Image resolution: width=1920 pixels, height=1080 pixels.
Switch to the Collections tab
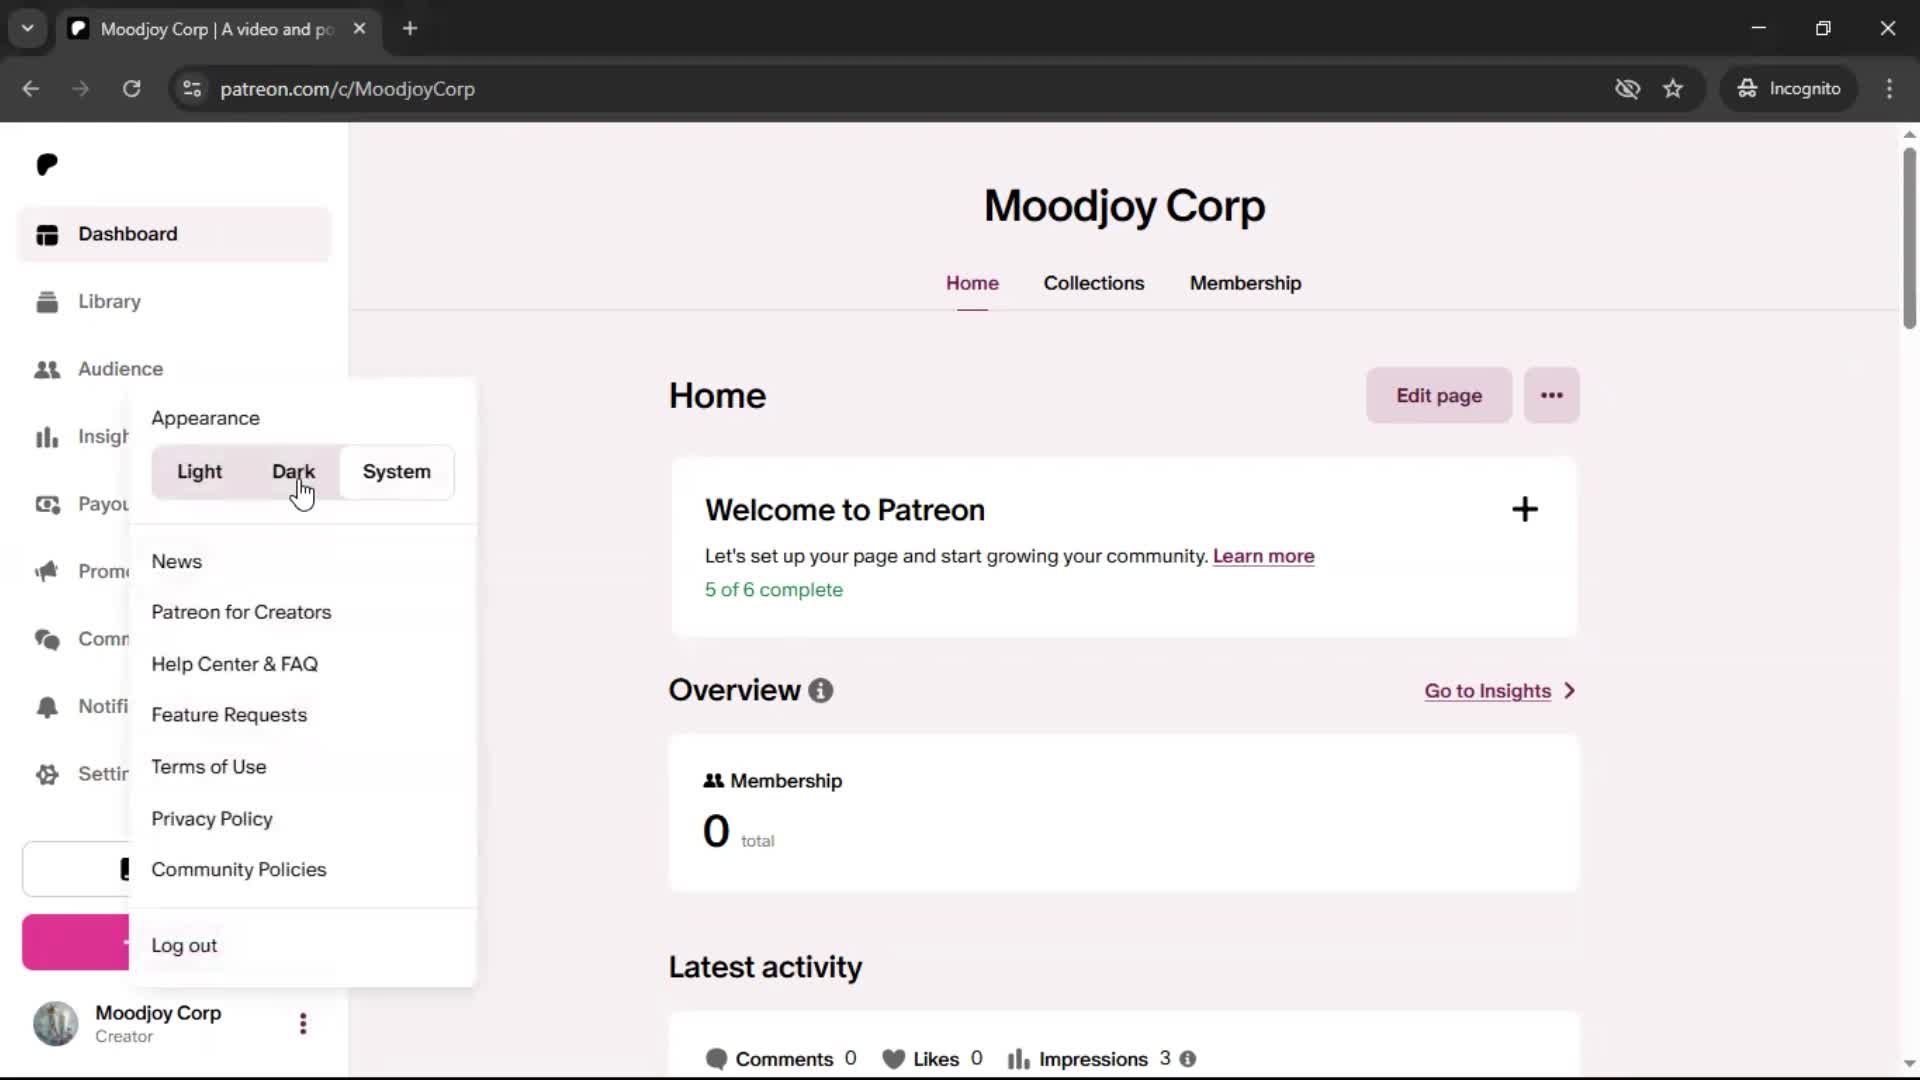1094,284
